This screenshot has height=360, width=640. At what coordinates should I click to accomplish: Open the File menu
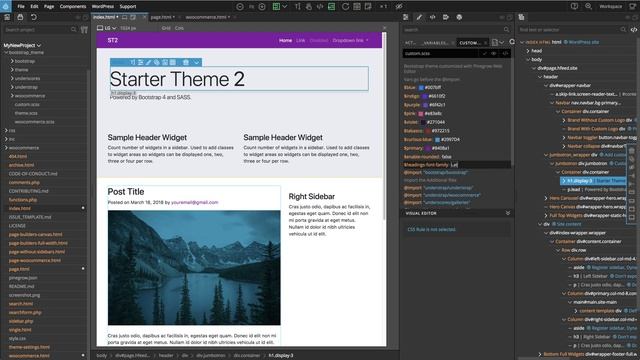(x=21, y=7)
